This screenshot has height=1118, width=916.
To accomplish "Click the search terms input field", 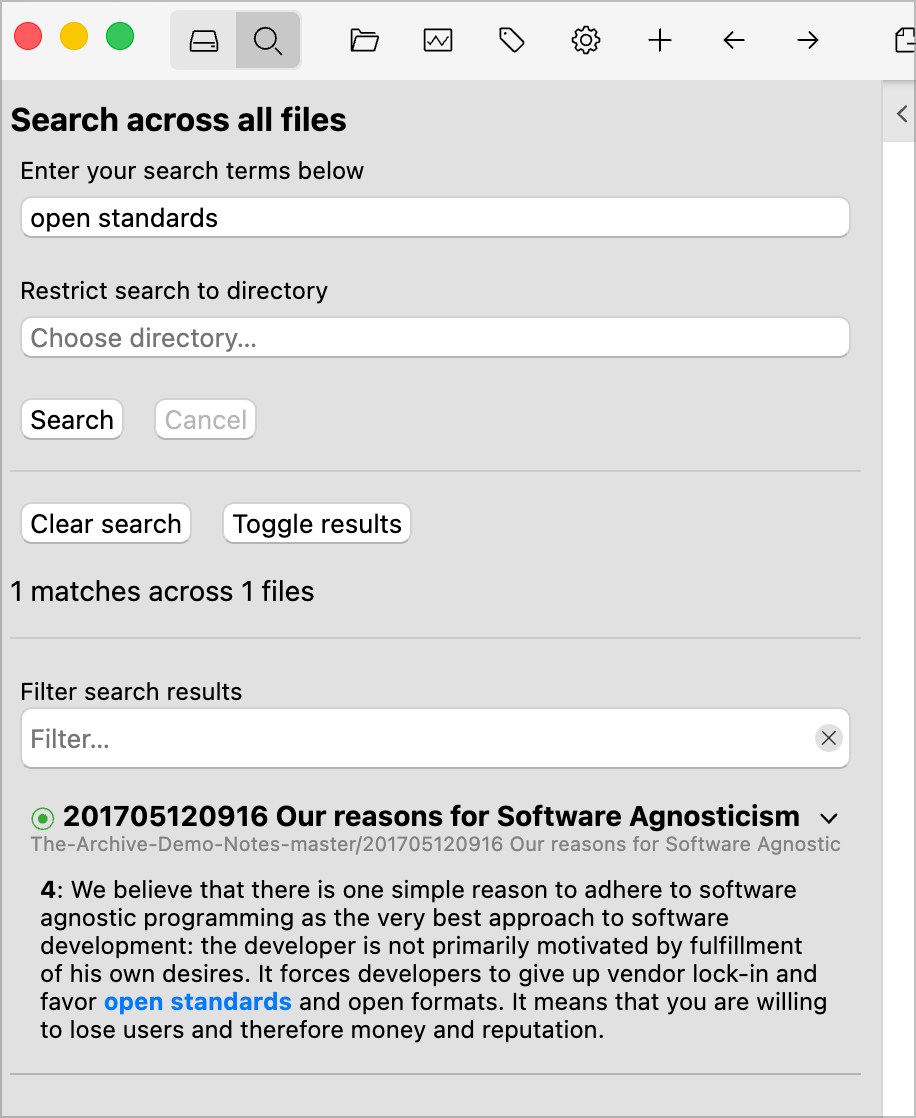I will (435, 218).
